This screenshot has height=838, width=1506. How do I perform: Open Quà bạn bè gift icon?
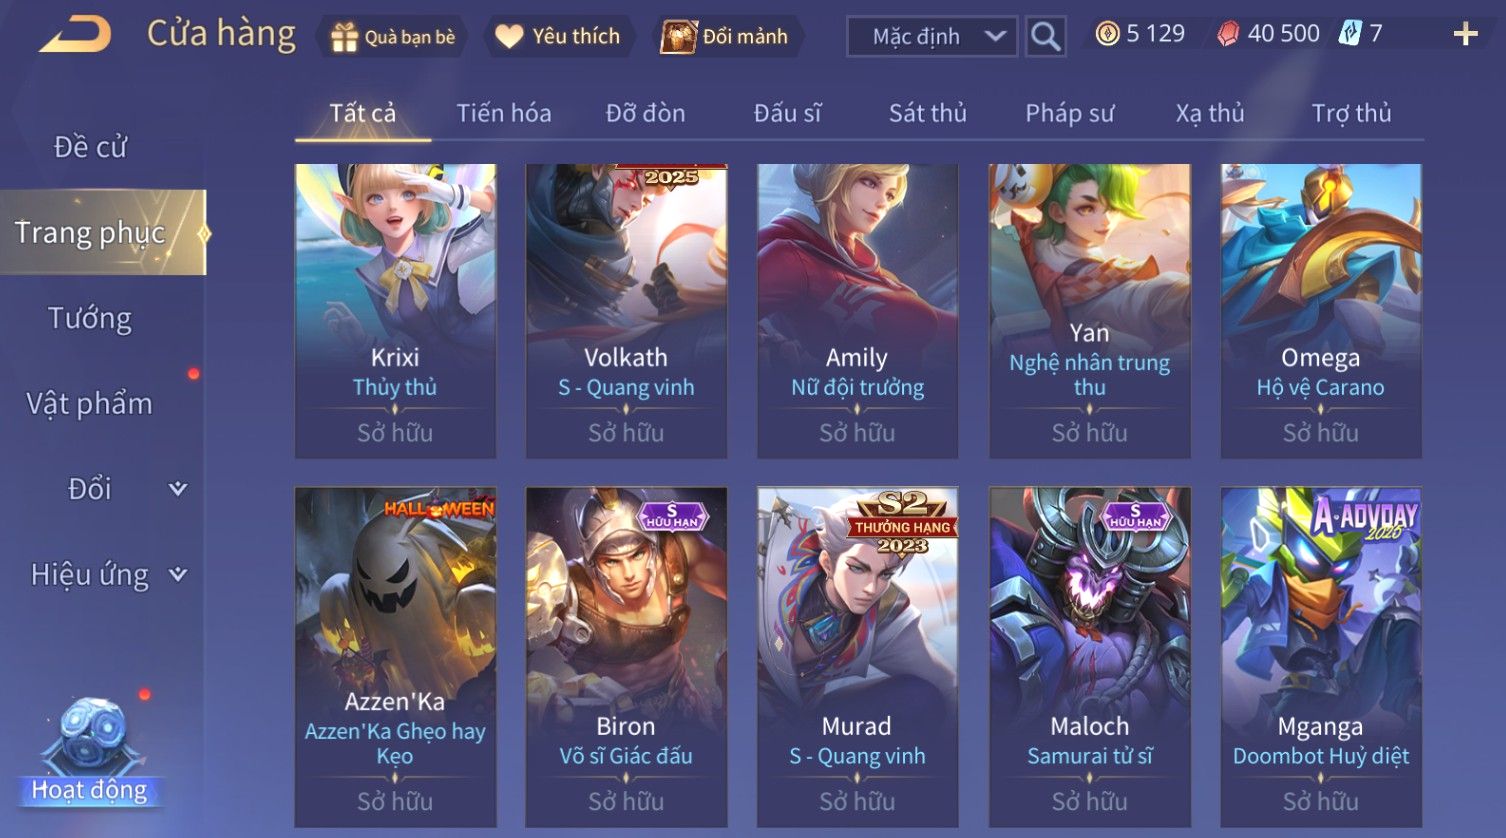[x=344, y=37]
